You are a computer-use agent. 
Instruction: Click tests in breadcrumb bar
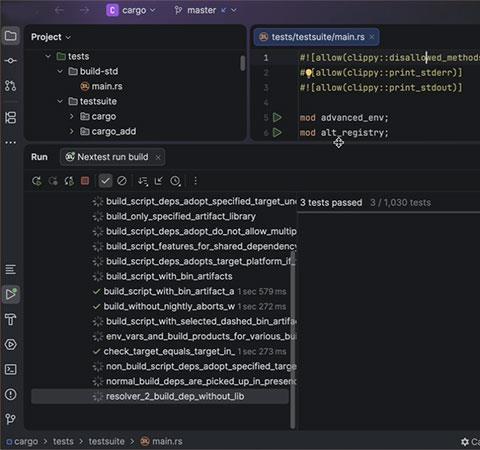[63, 442]
